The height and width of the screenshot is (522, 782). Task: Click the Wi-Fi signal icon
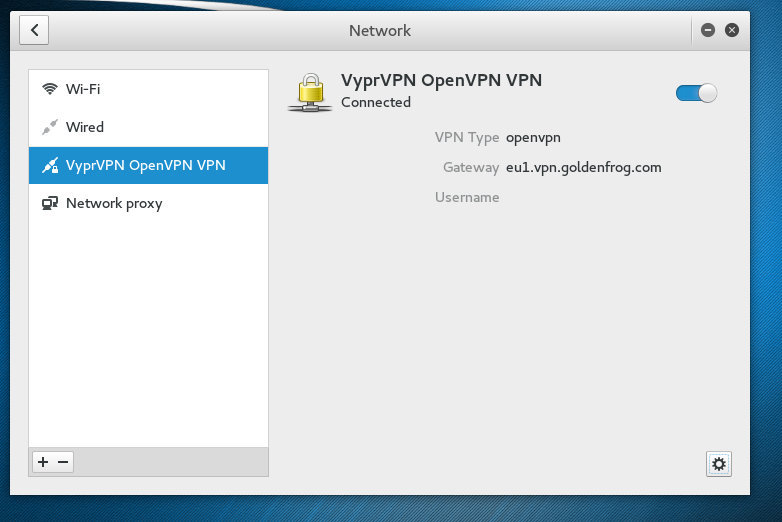(x=50, y=89)
